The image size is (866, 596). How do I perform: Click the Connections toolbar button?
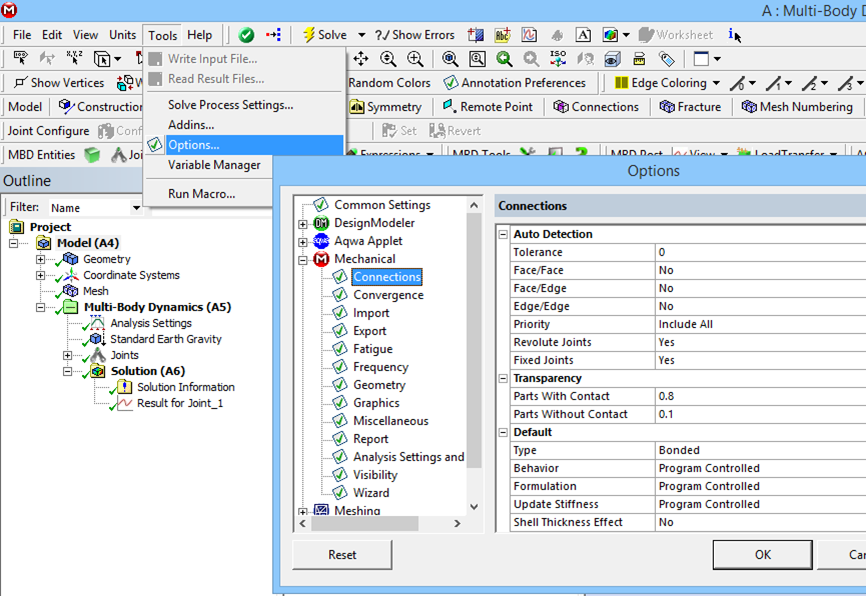click(596, 107)
